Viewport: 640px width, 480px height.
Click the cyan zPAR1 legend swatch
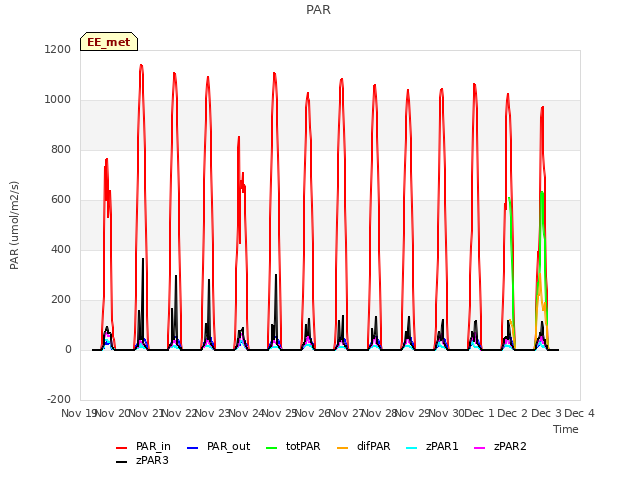click(412, 448)
